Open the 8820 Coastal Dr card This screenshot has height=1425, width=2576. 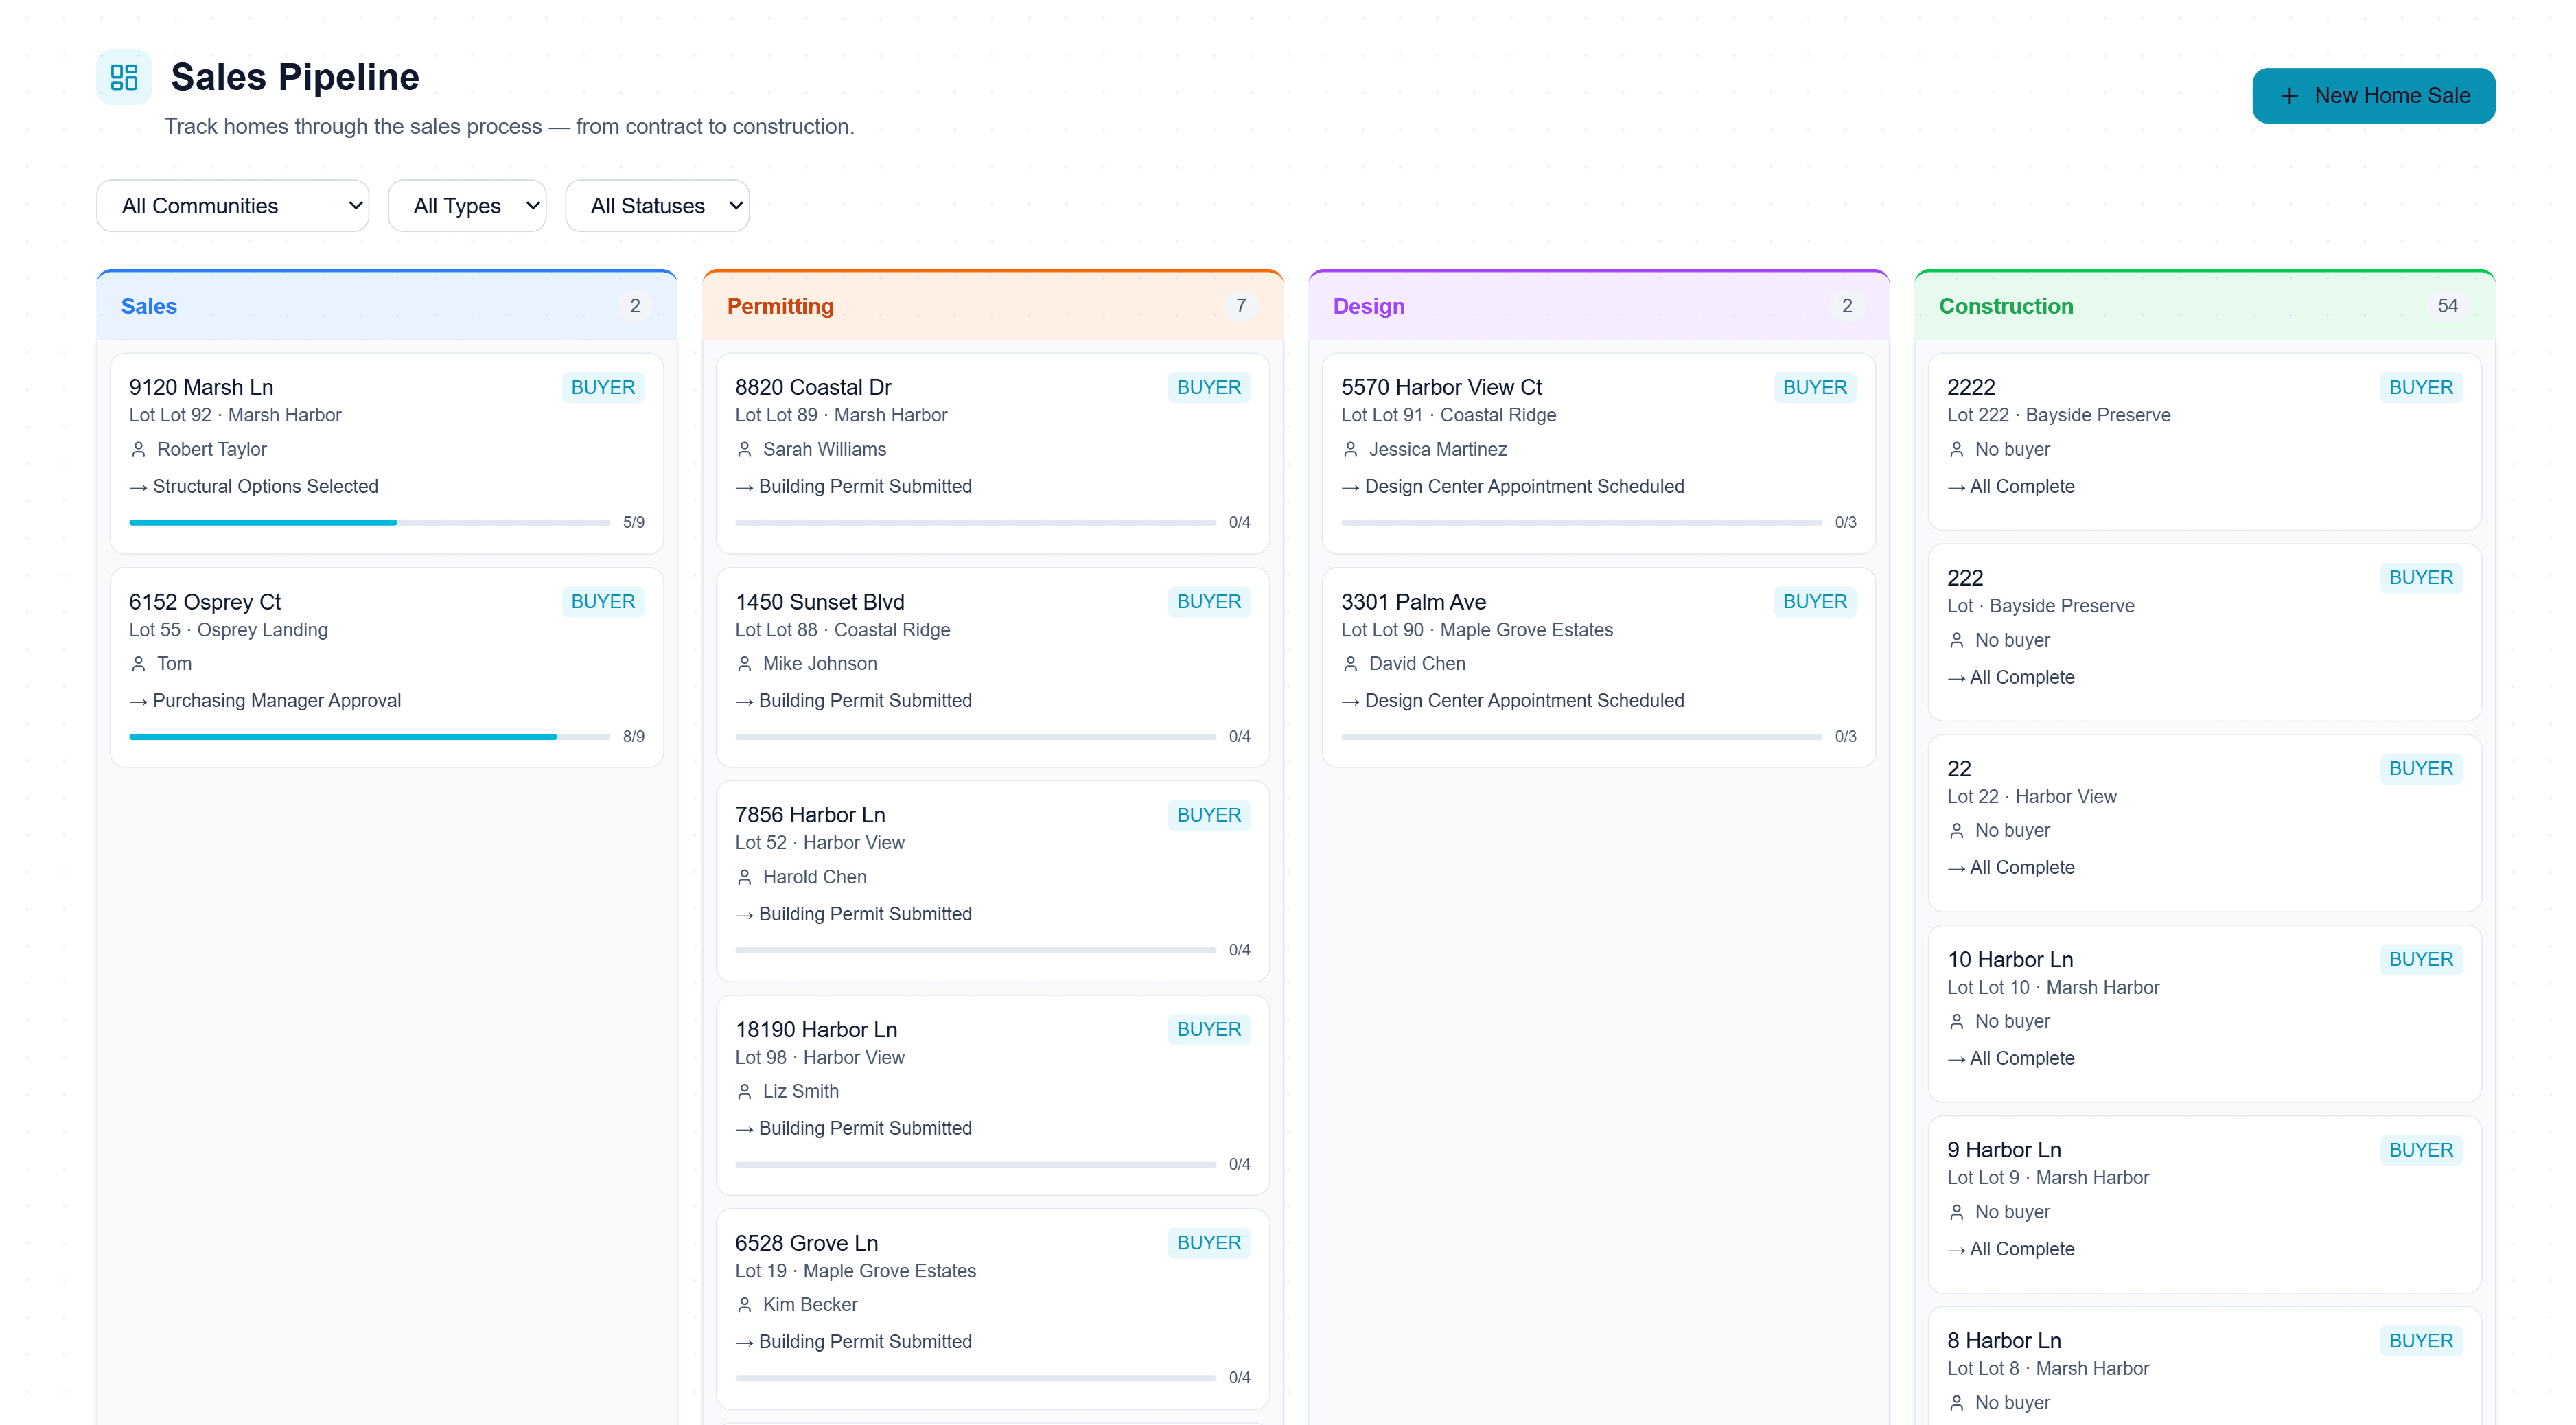click(993, 453)
